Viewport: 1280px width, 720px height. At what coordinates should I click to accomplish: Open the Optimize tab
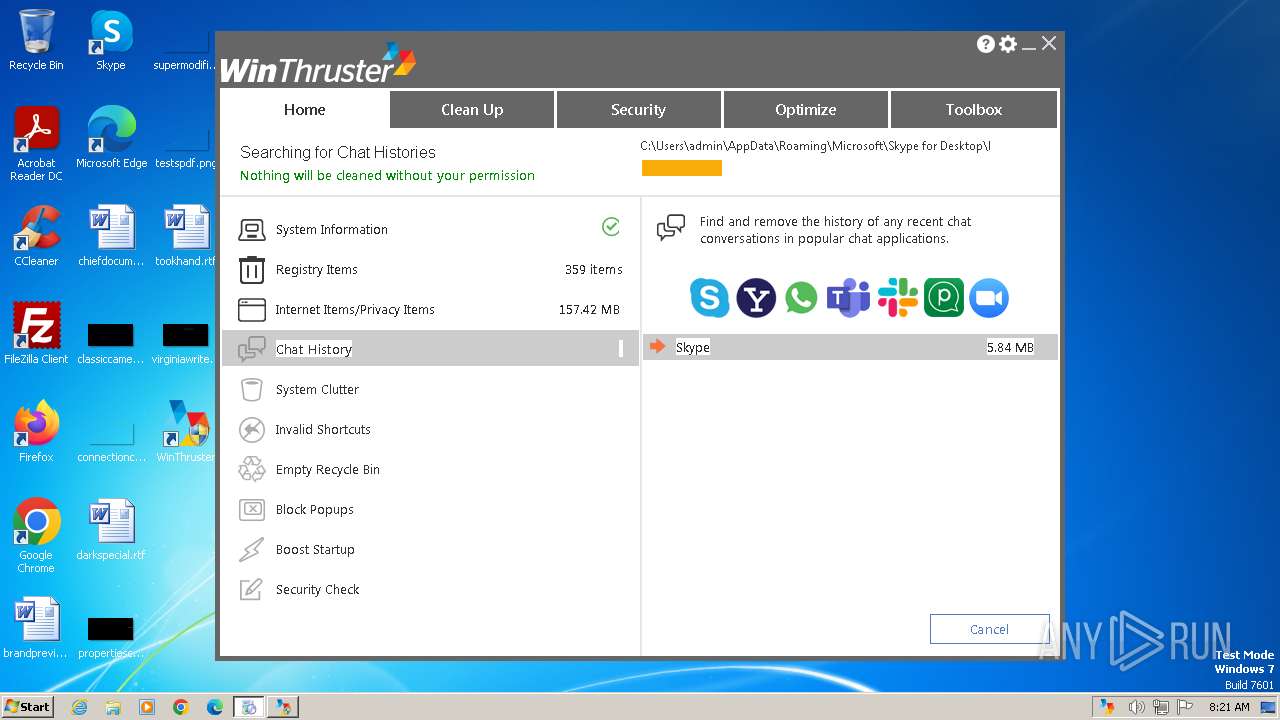coord(805,110)
